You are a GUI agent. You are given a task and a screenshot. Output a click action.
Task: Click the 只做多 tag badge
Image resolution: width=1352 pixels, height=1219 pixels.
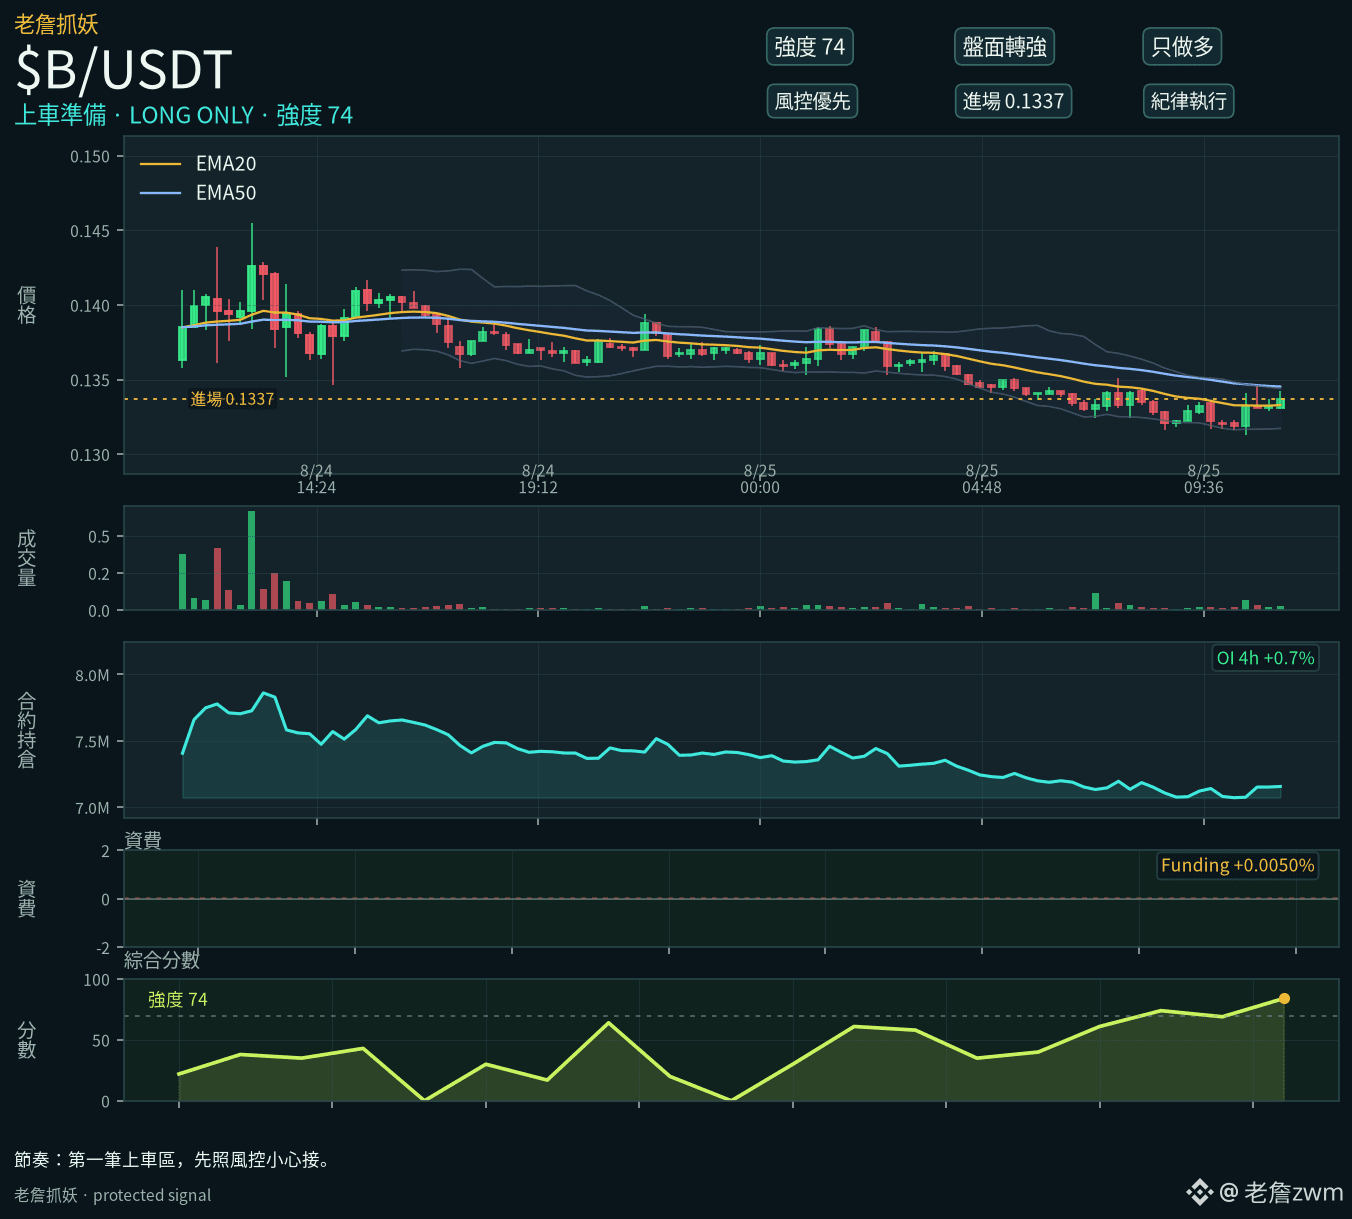1182,47
